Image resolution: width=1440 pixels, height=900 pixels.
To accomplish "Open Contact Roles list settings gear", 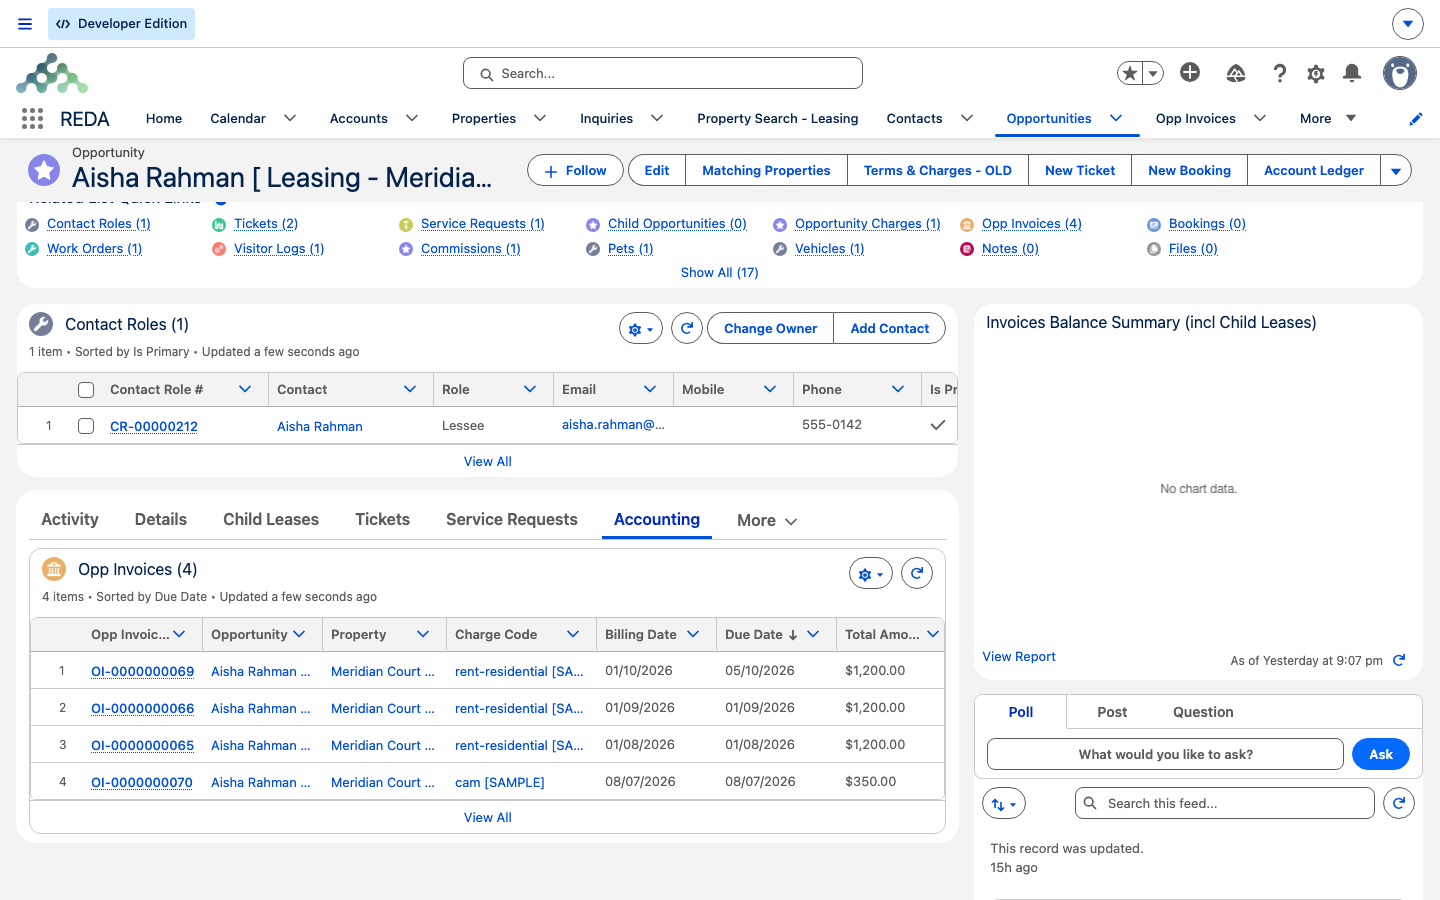I will [641, 328].
